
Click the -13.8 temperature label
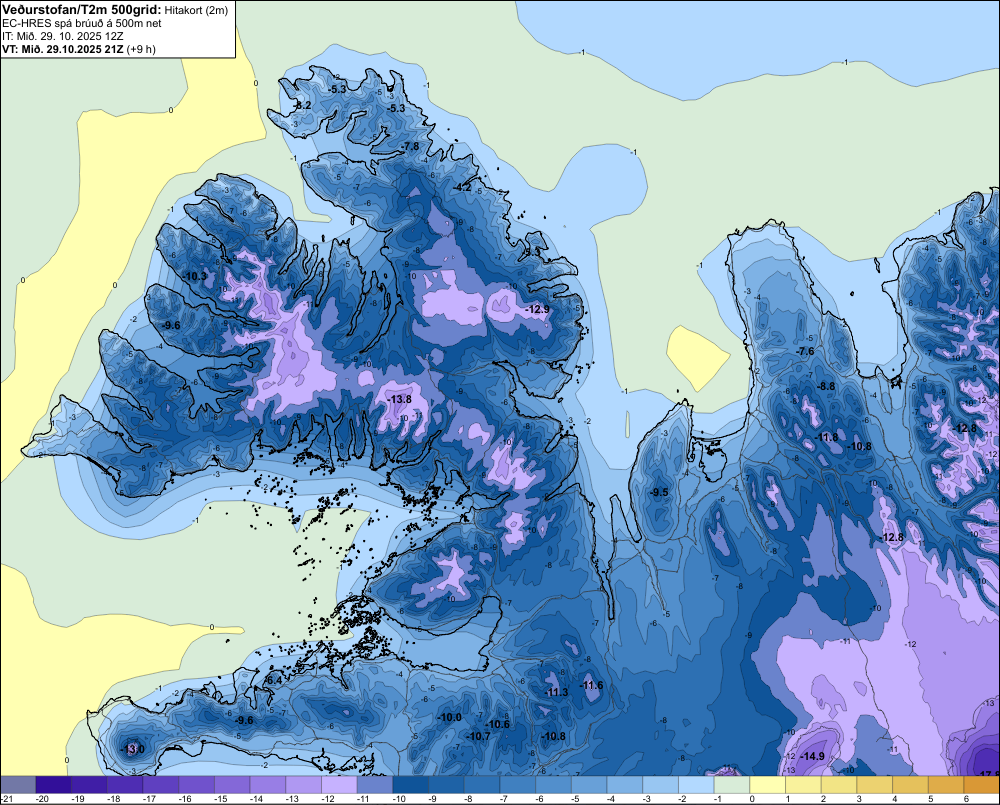pos(400,399)
